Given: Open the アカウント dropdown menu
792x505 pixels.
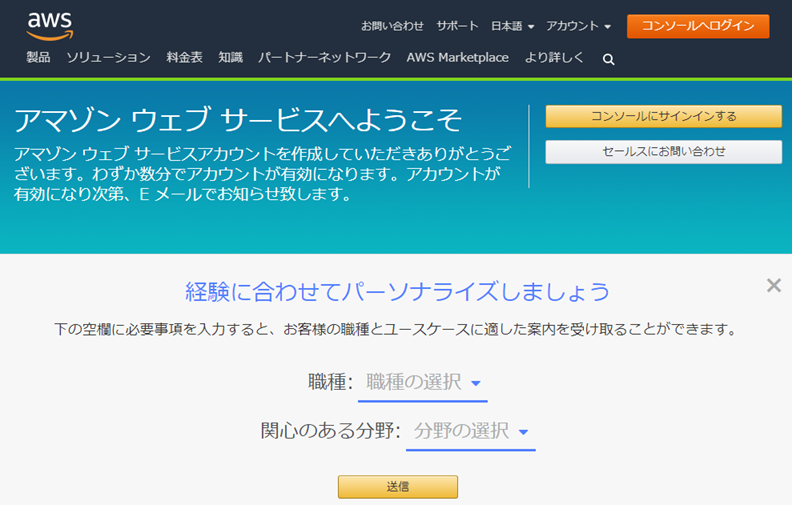Looking at the screenshot, I should coord(578,26).
